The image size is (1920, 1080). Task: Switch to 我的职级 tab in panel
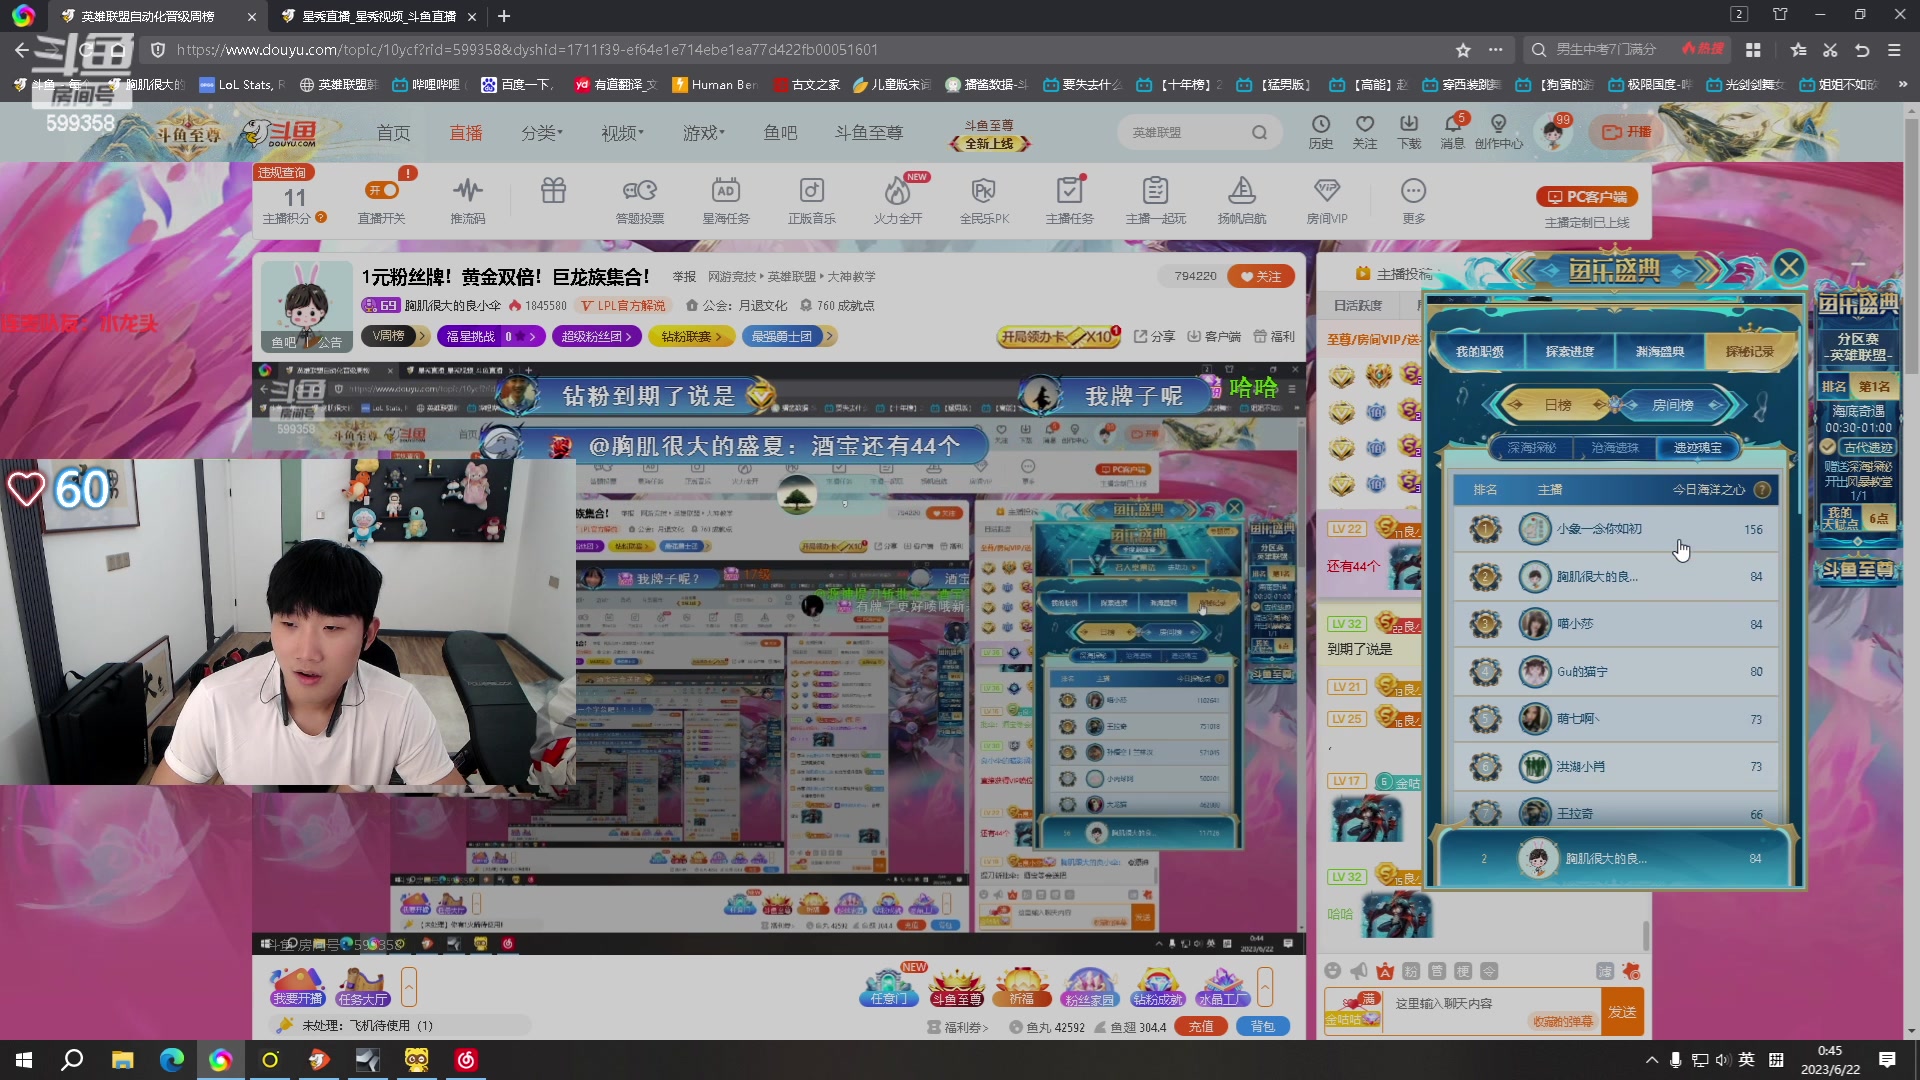pyautogui.click(x=1479, y=351)
